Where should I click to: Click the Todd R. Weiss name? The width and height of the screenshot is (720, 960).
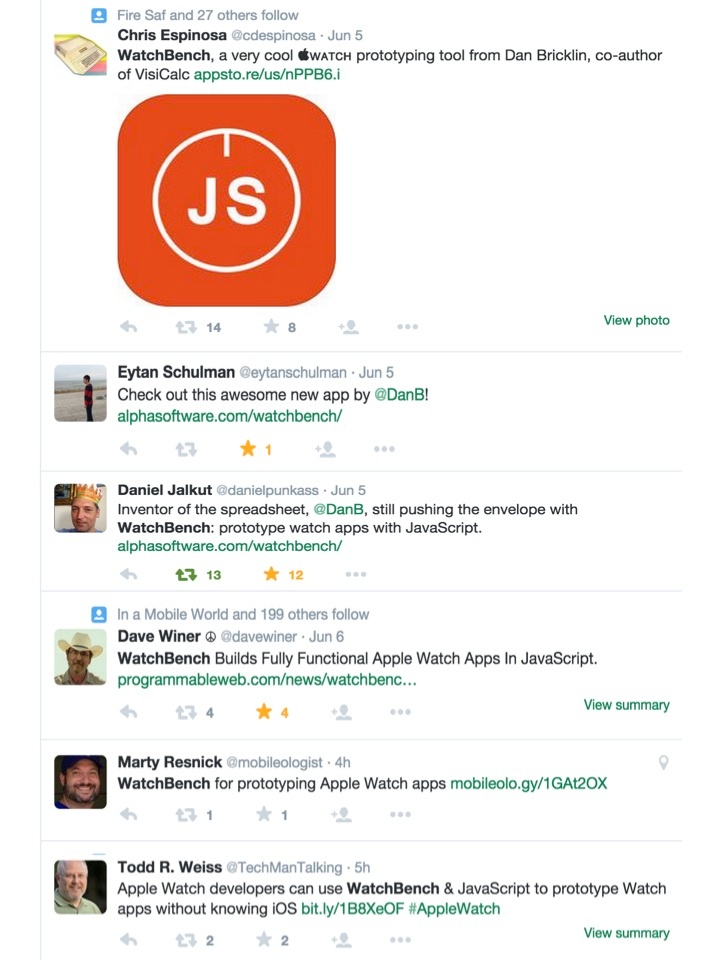pos(170,867)
